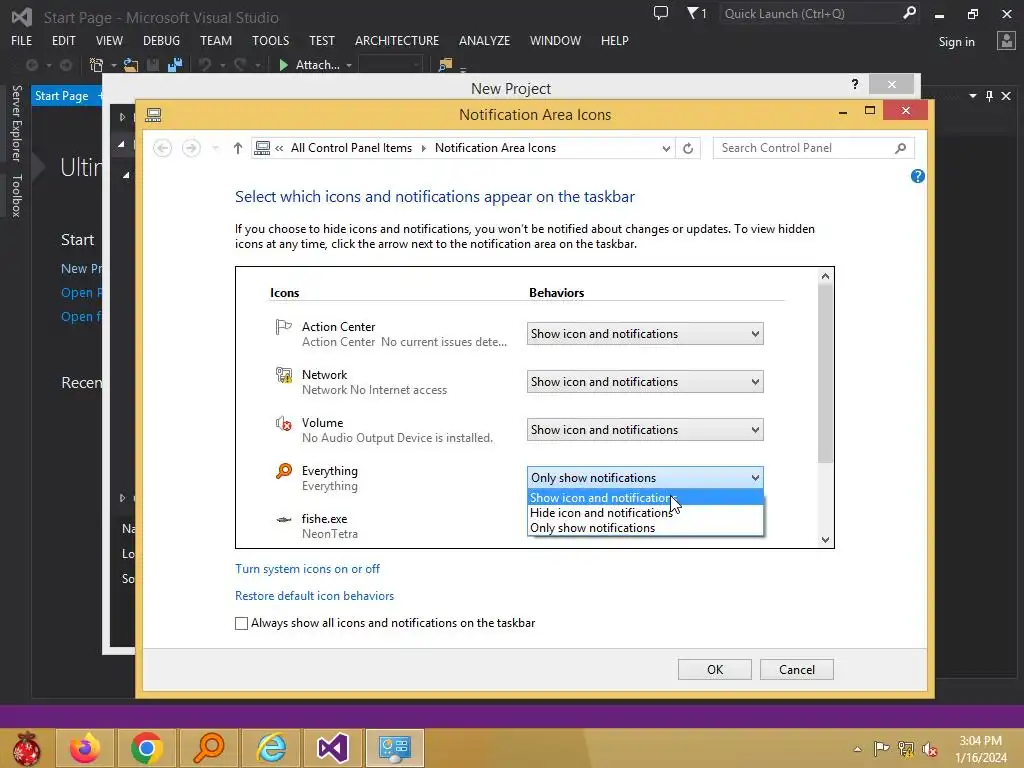Screen dimensions: 1024x768
Task: Open Volume behavior dropdown
Action: [x=645, y=430]
